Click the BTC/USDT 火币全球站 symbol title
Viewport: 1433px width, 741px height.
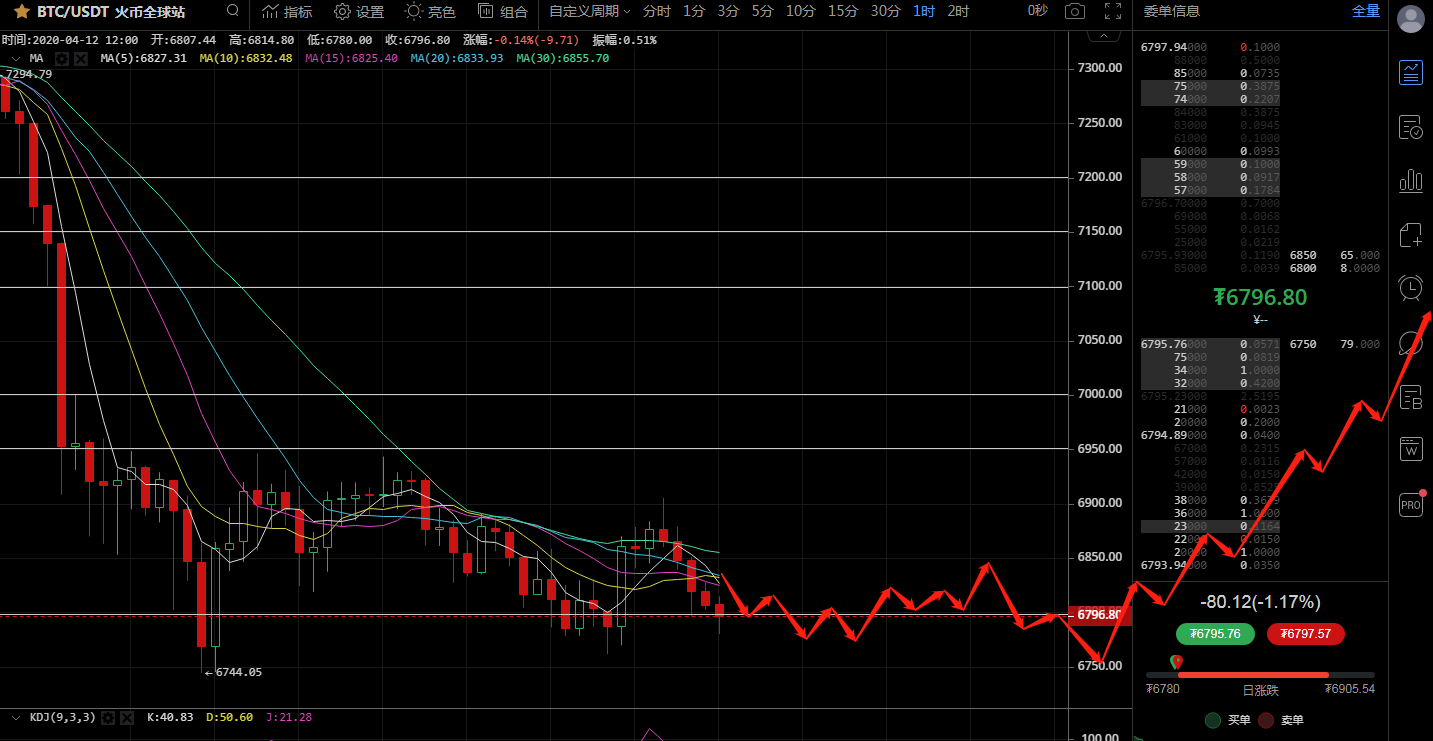click(111, 12)
